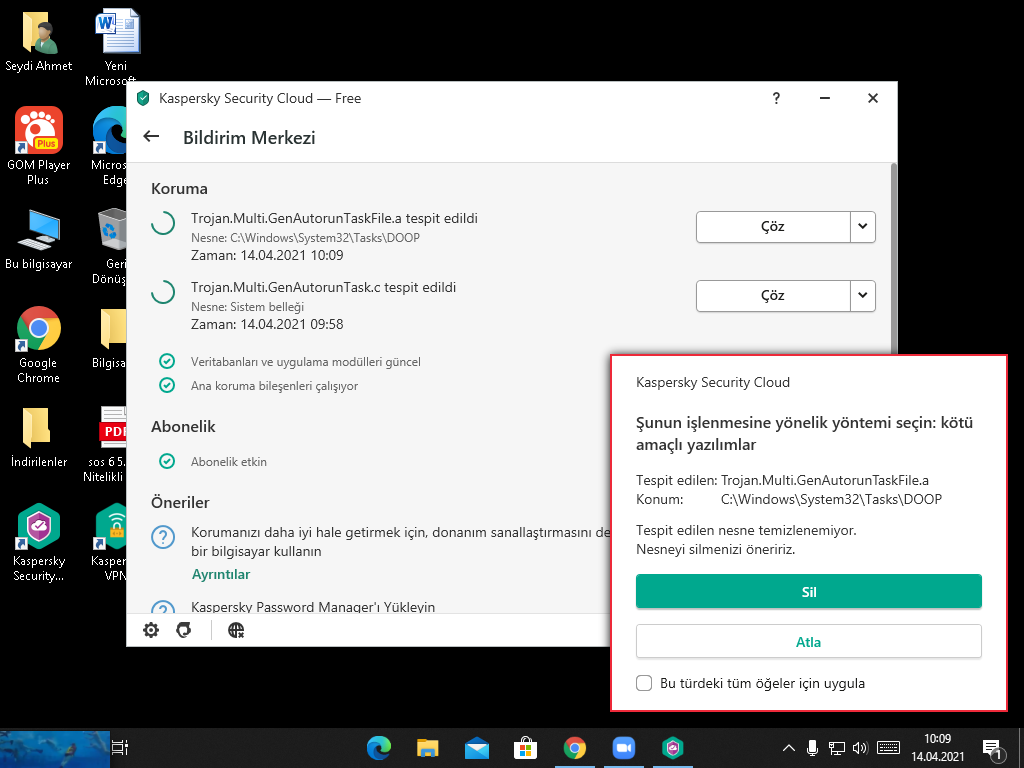Select Kaspersky VPN desktop shortcut
1024x768 pixels.
click(x=110, y=542)
